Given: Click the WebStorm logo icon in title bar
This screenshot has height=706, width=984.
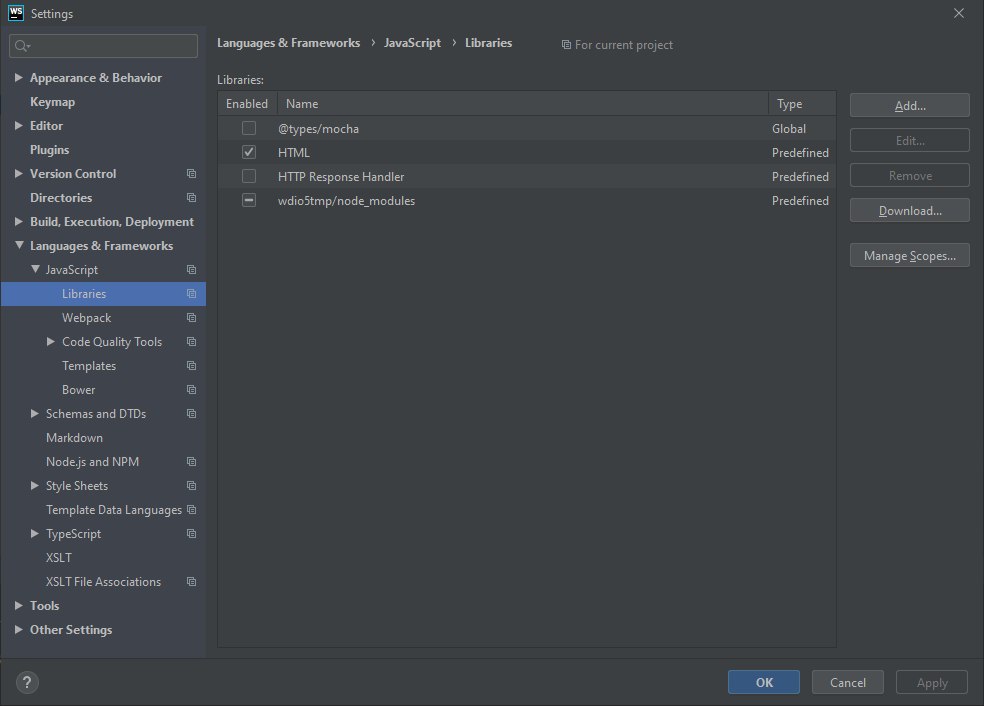Looking at the screenshot, I should point(16,13).
